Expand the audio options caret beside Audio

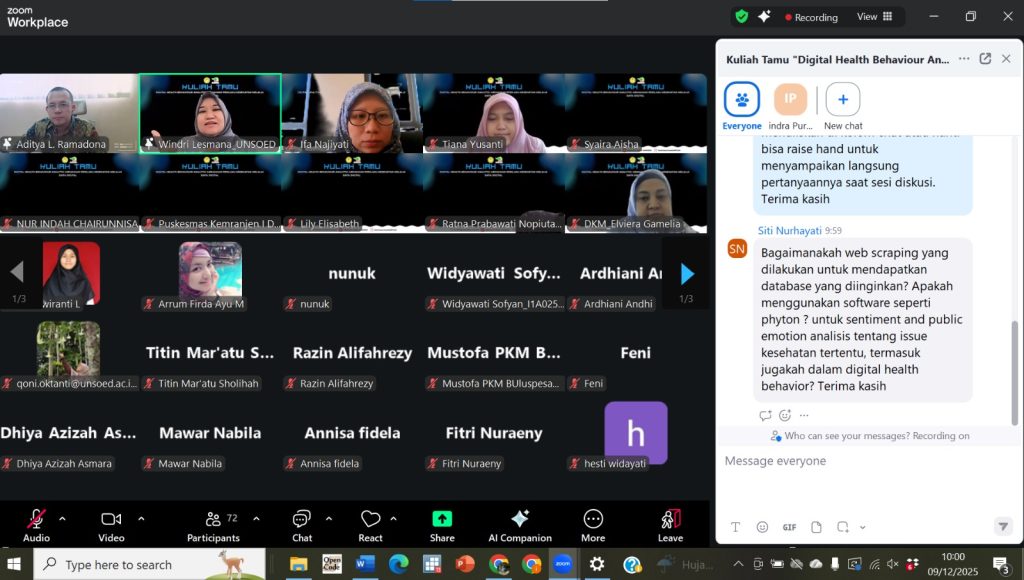[x=62, y=519]
